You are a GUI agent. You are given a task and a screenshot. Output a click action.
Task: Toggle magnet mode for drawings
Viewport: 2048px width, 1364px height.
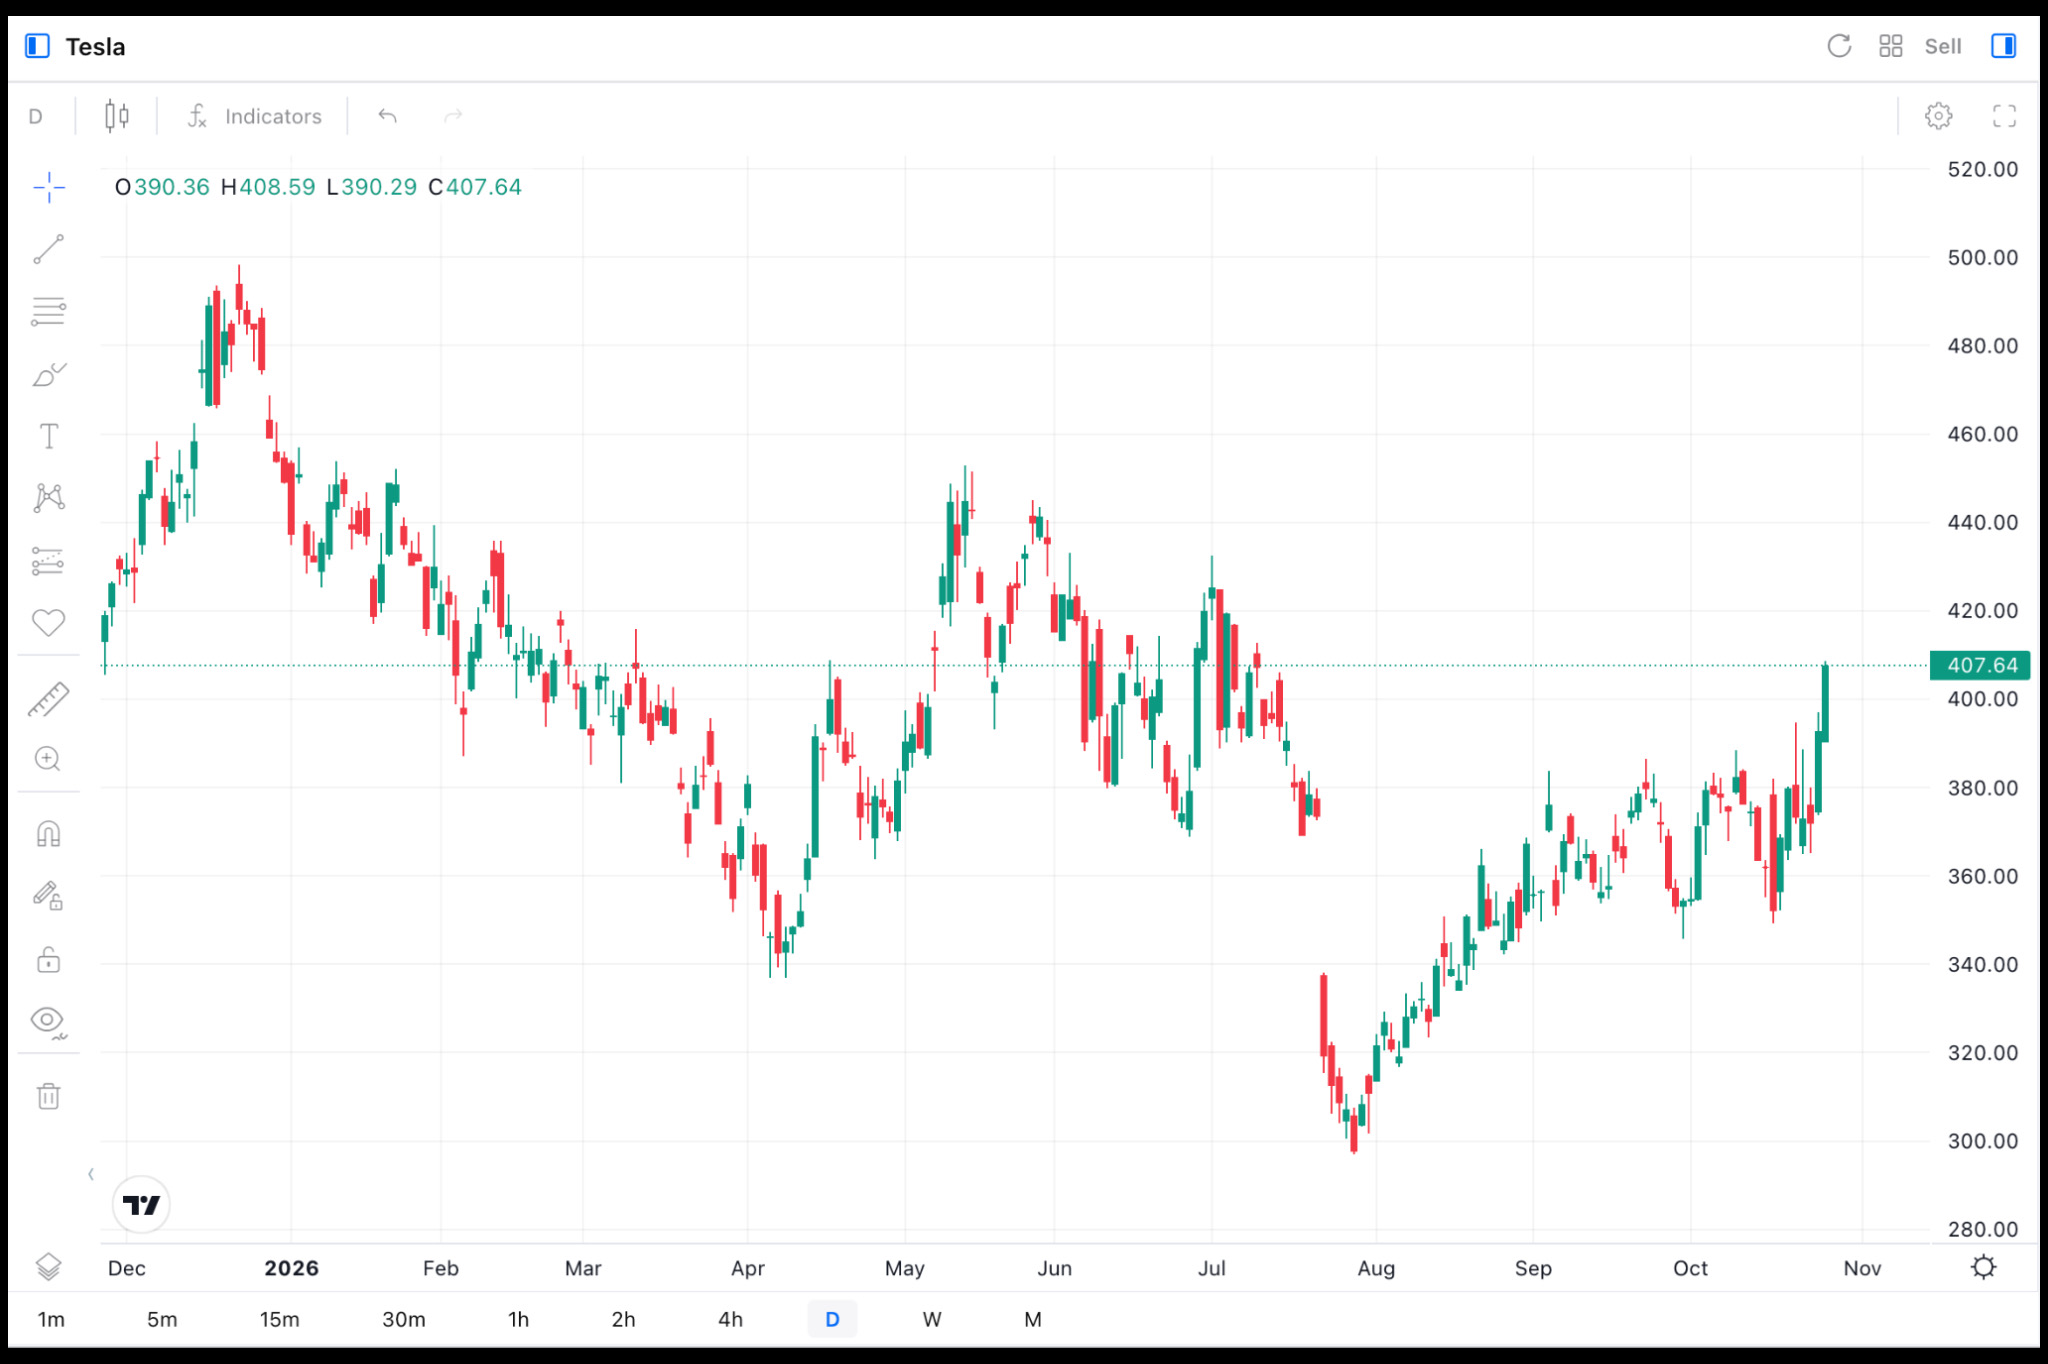point(48,834)
